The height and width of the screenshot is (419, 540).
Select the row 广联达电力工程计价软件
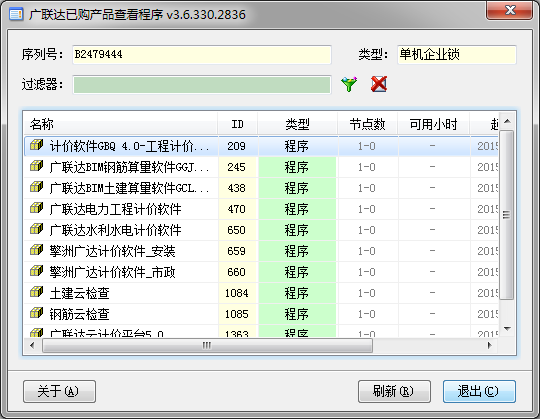(x=261, y=209)
